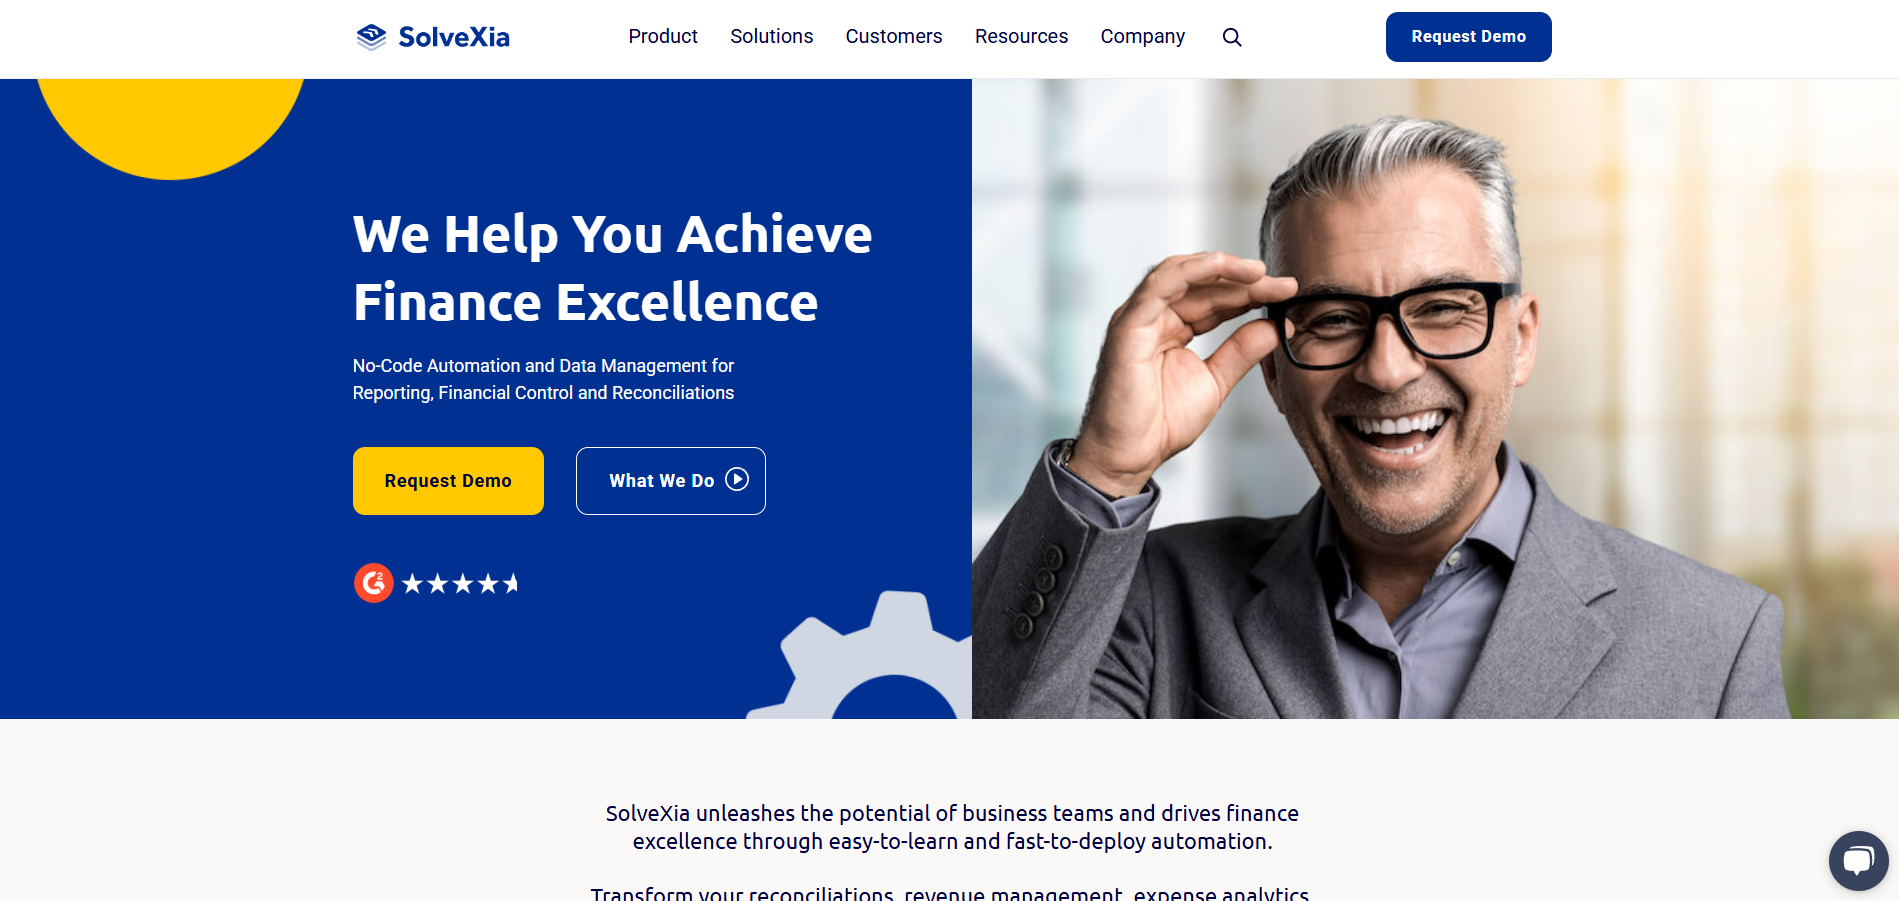Screen dimensions: 1899x901
Task: Click the blue Request Demo header button
Action: tap(1468, 37)
